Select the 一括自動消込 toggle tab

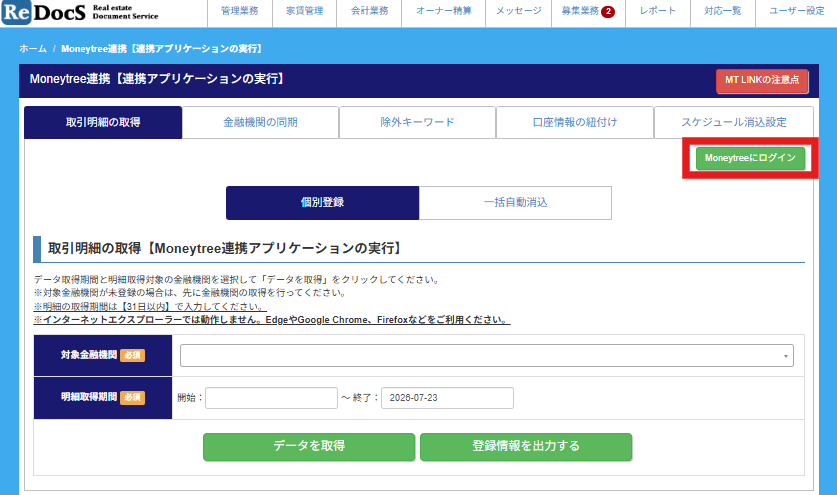[515, 203]
